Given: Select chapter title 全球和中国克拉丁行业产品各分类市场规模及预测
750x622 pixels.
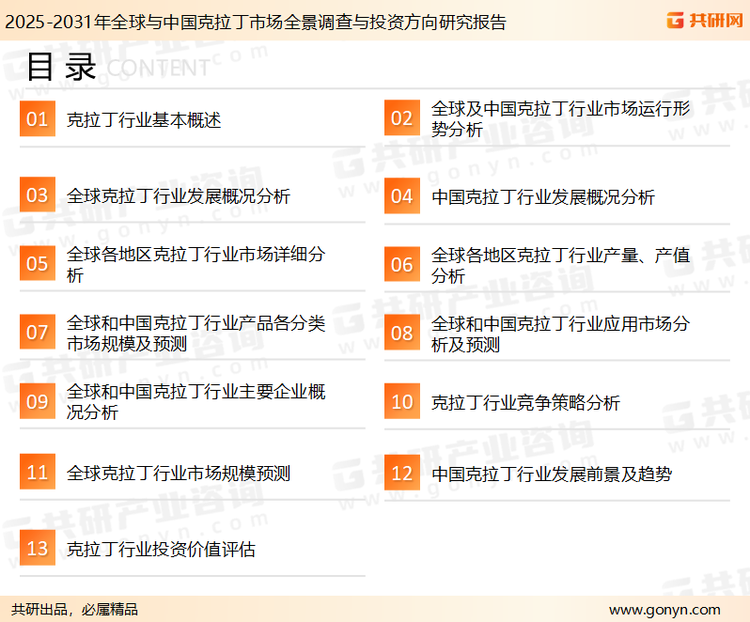Looking at the screenshot, I should [196, 333].
